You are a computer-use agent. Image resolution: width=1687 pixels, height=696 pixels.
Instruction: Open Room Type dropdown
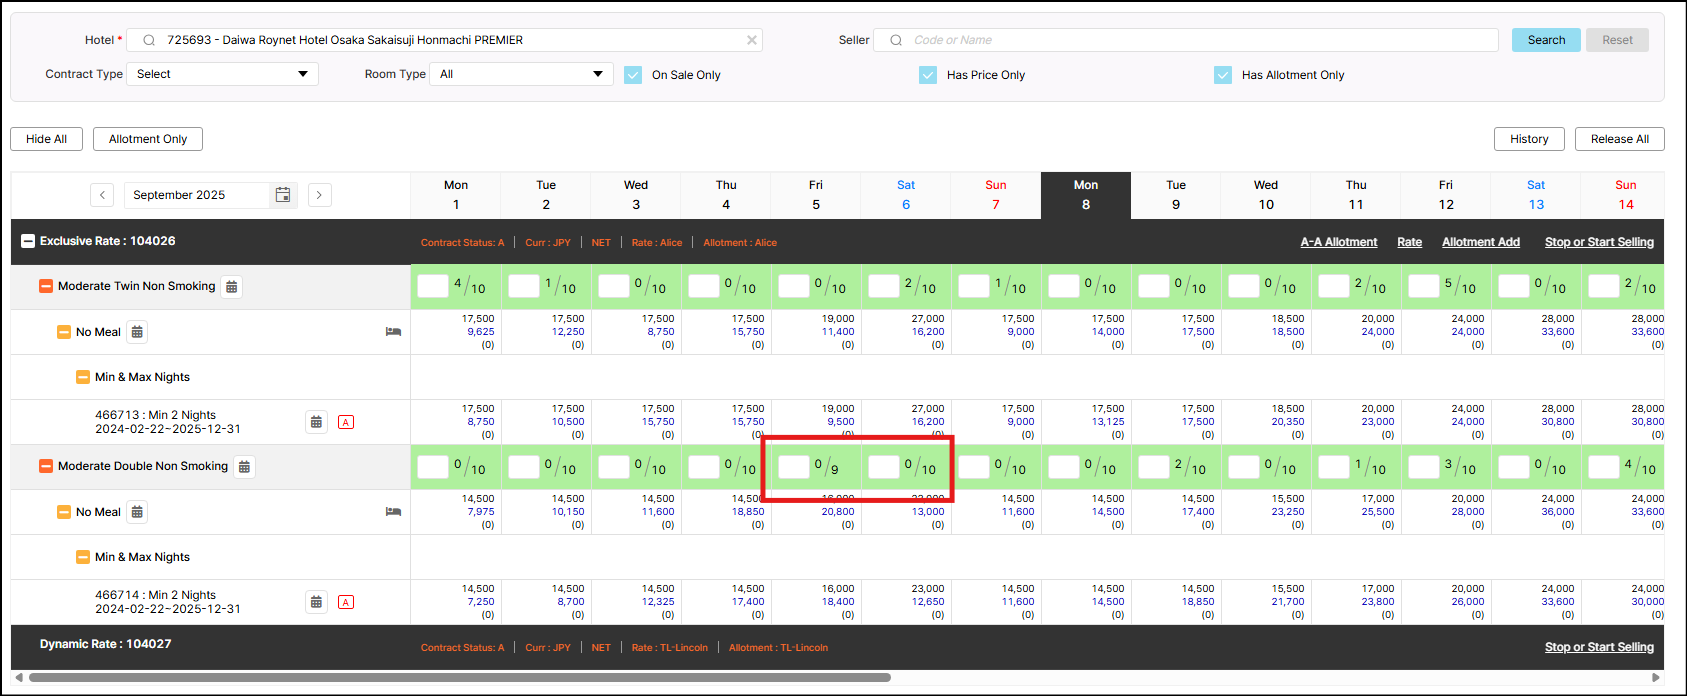[521, 74]
